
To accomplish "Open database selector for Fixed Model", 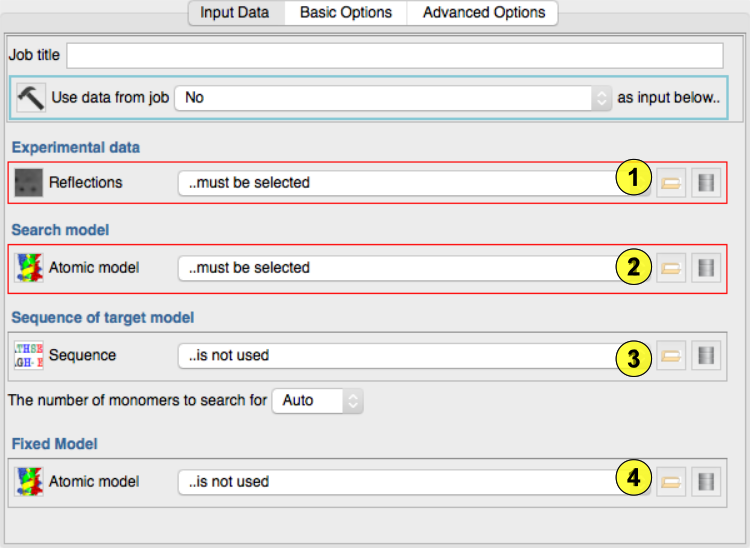I will pos(707,481).
